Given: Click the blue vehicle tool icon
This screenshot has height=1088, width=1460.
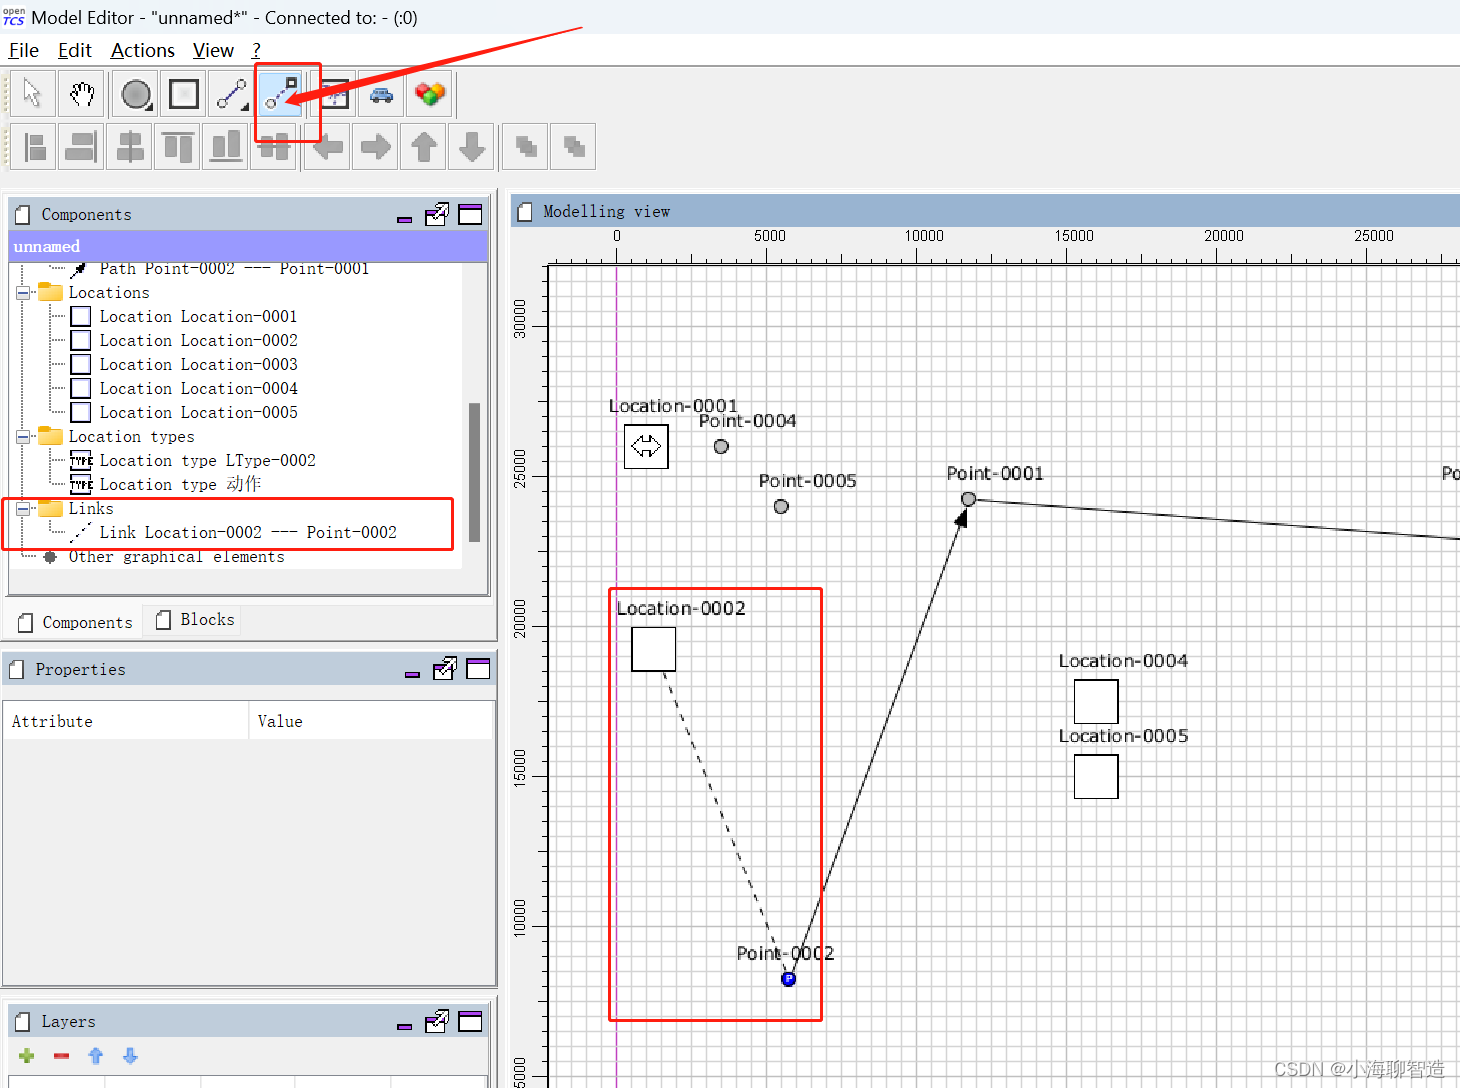Looking at the screenshot, I should 381,94.
